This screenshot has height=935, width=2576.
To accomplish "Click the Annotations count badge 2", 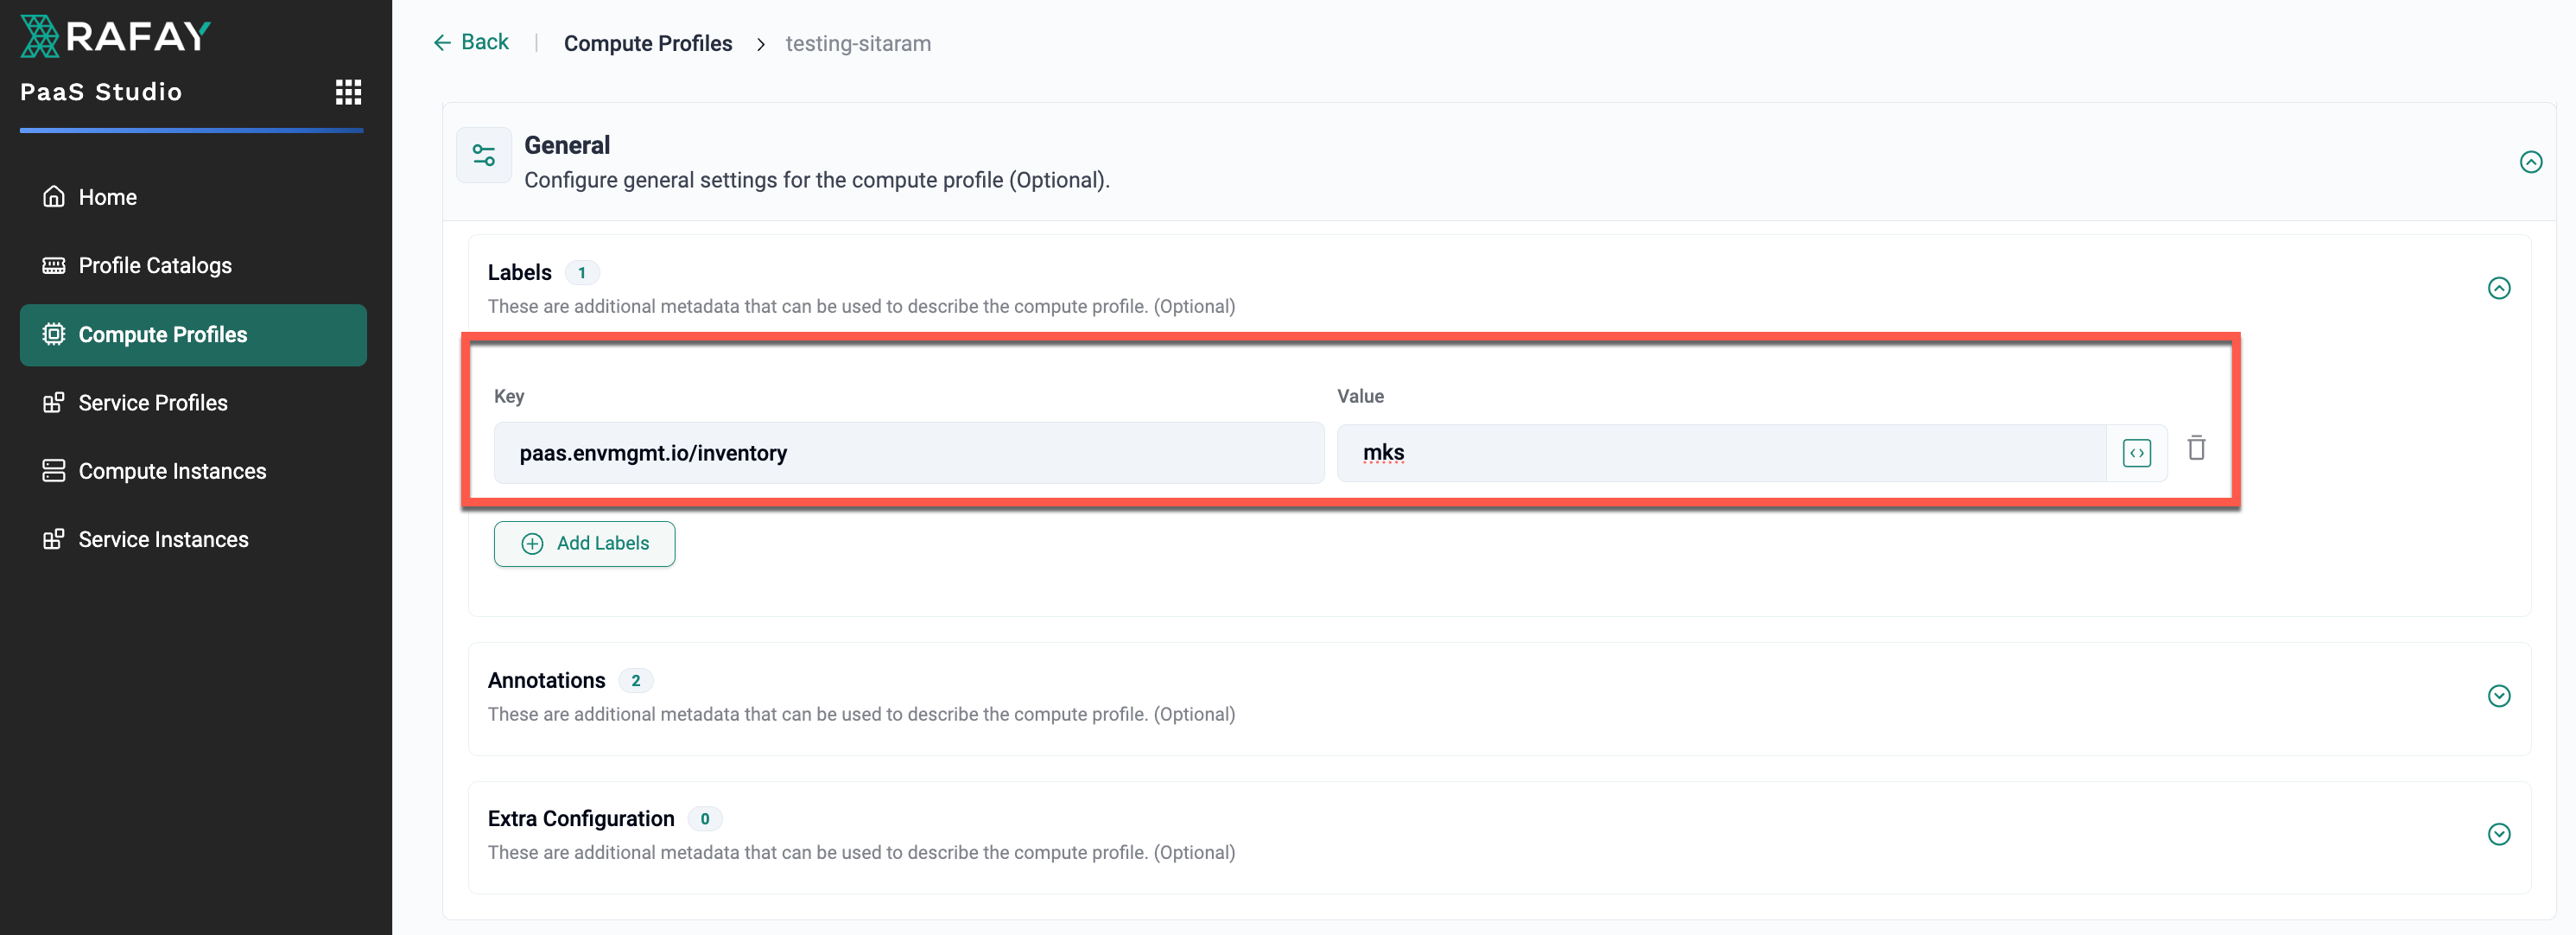I will [635, 680].
